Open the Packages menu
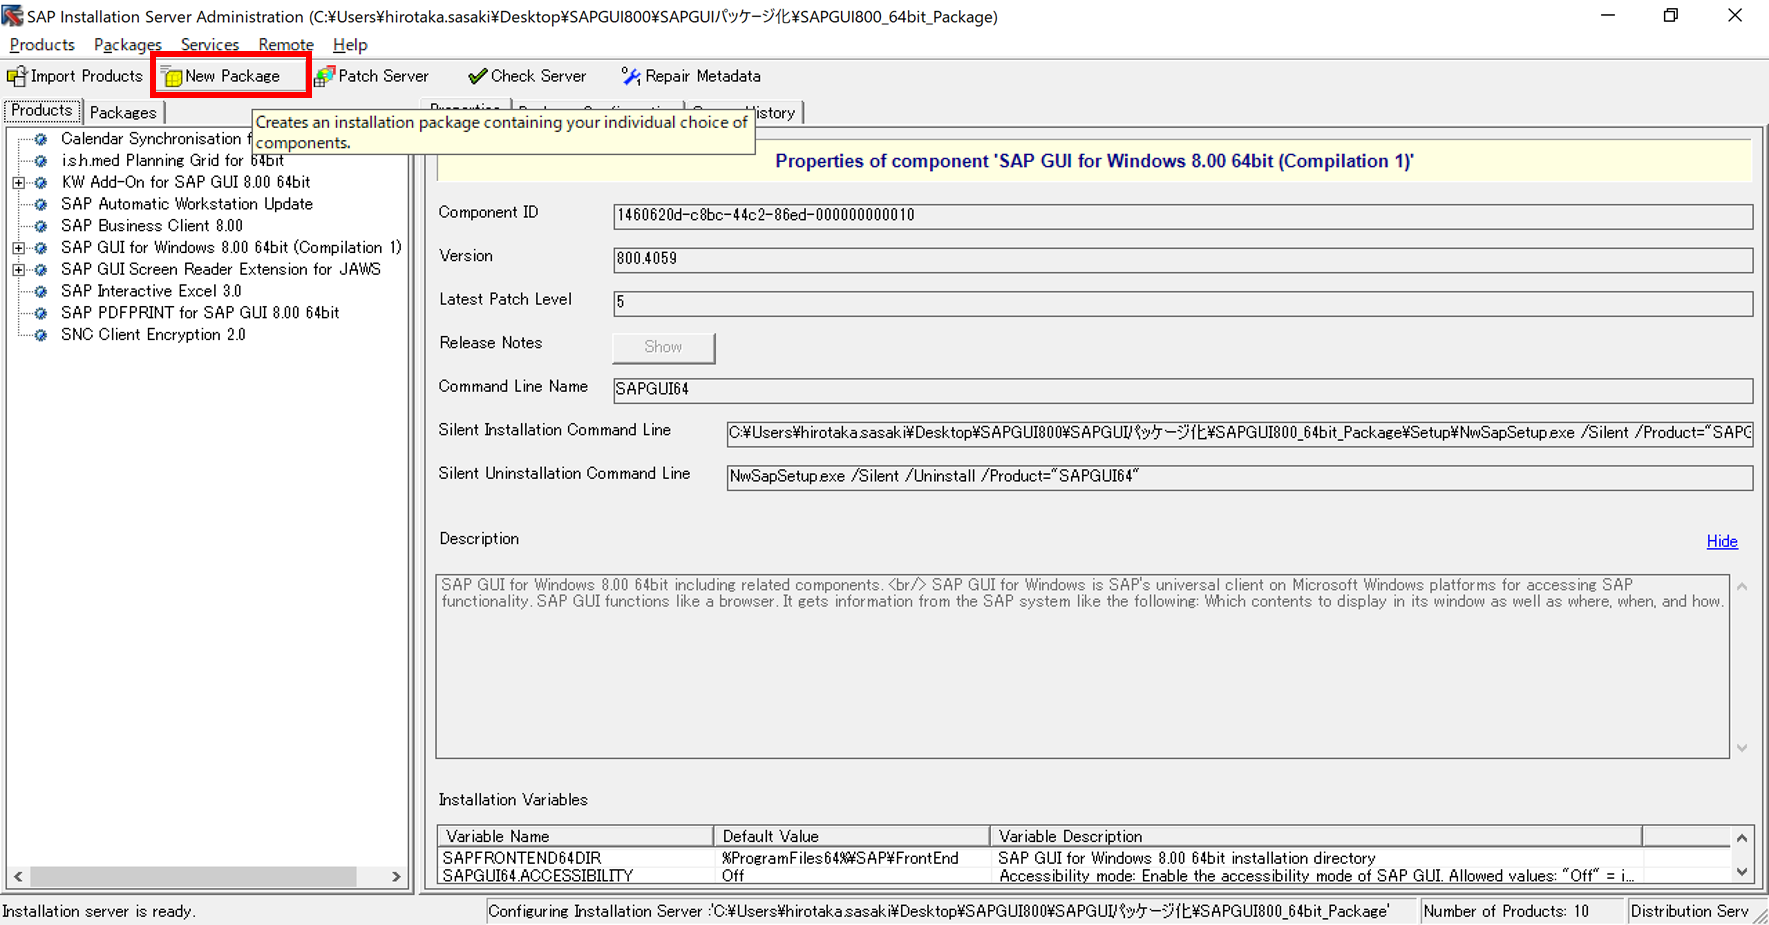Image resolution: width=1769 pixels, height=925 pixels. (127, 45)
